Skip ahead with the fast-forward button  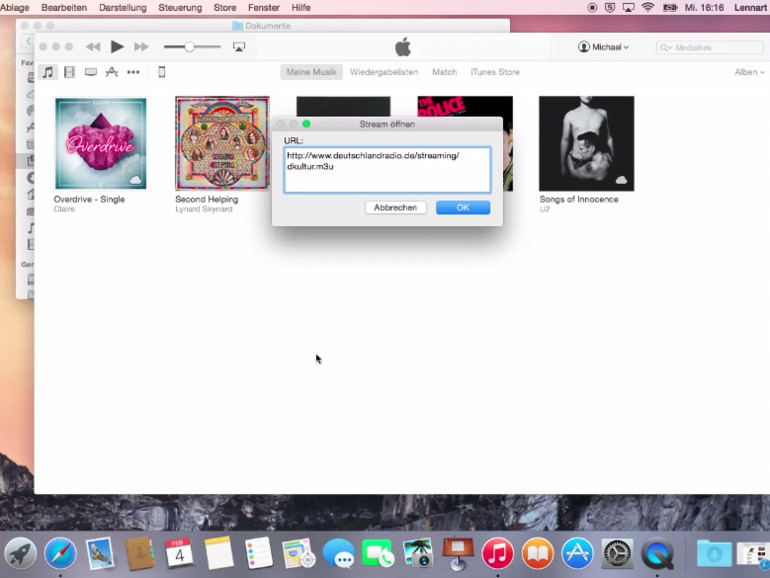pos(141,47)
